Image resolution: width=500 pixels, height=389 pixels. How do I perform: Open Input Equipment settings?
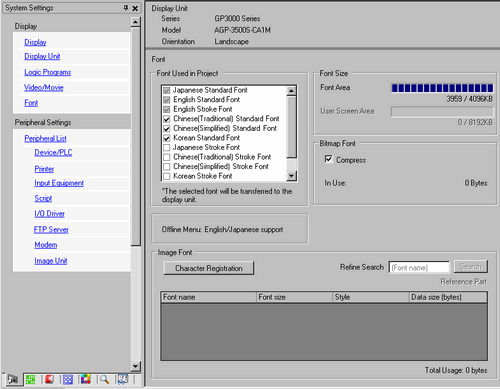click(59, 183)
